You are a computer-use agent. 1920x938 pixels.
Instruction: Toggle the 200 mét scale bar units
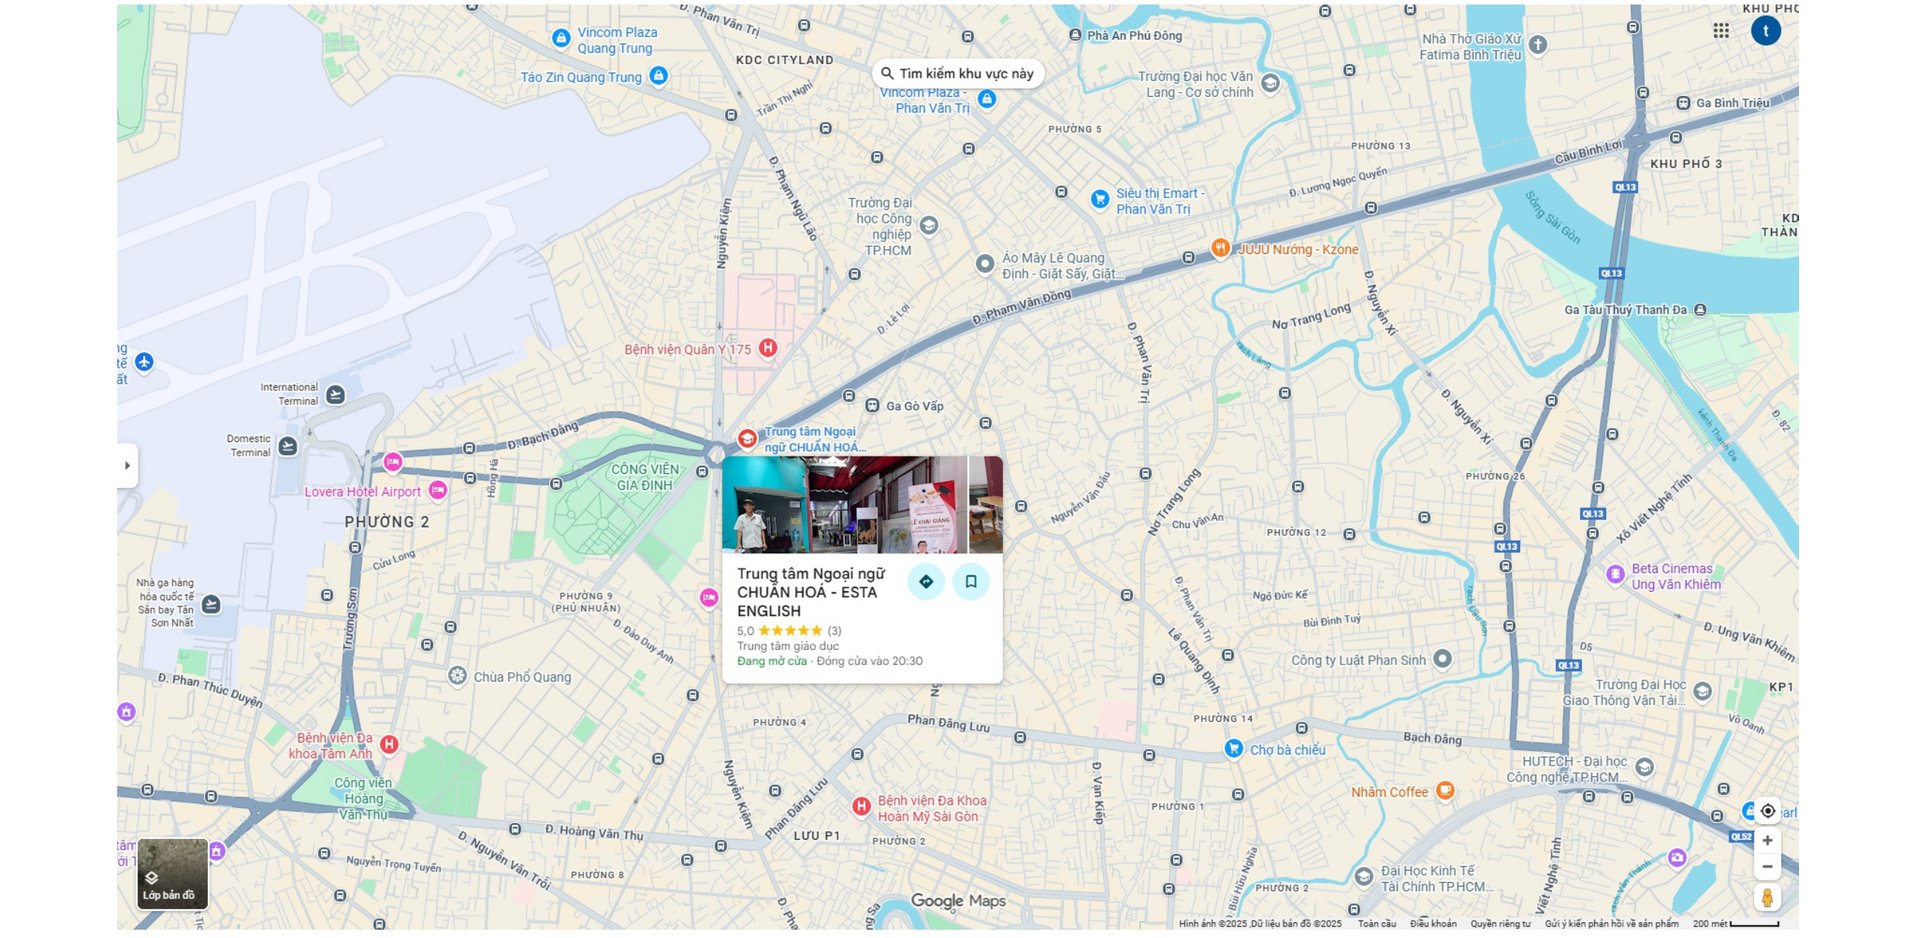1736,924
